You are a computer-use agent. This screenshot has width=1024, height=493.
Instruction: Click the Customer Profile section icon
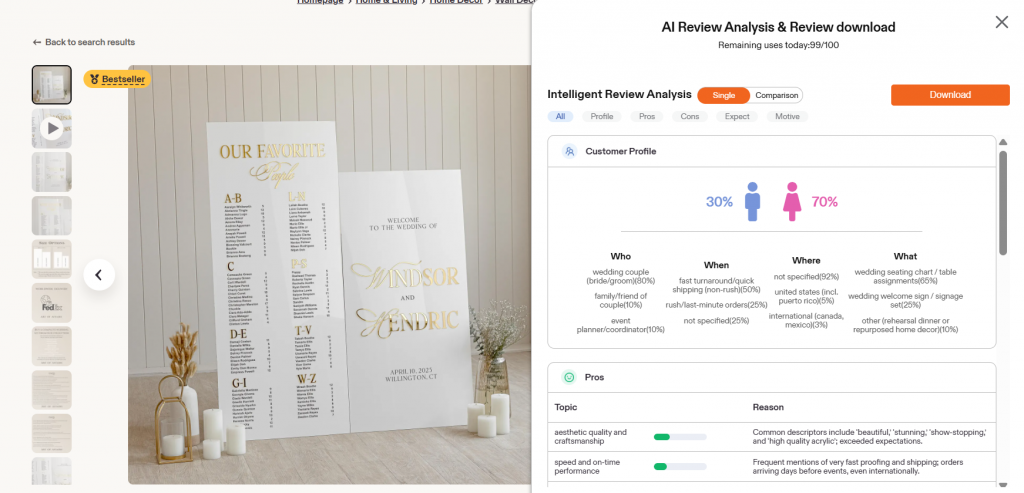tap(569, 151)
